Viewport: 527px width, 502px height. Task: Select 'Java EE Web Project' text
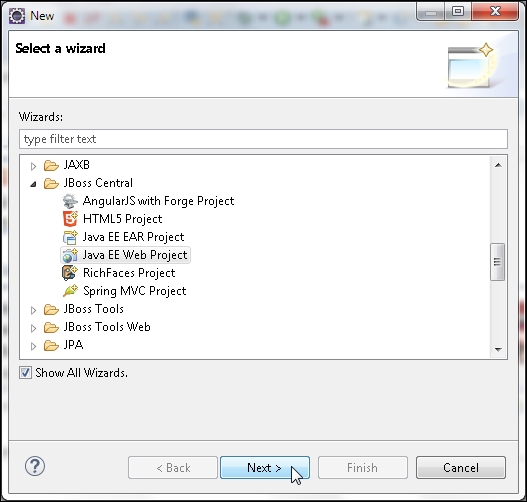[x=135, y=255]
